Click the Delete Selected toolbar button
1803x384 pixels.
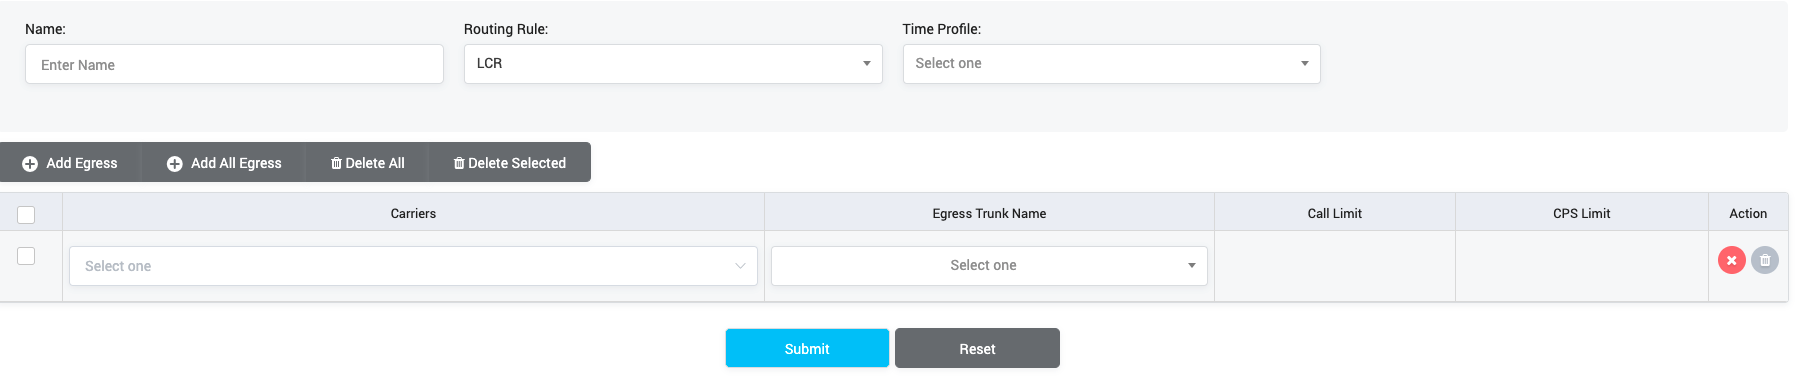click(510, 163)
